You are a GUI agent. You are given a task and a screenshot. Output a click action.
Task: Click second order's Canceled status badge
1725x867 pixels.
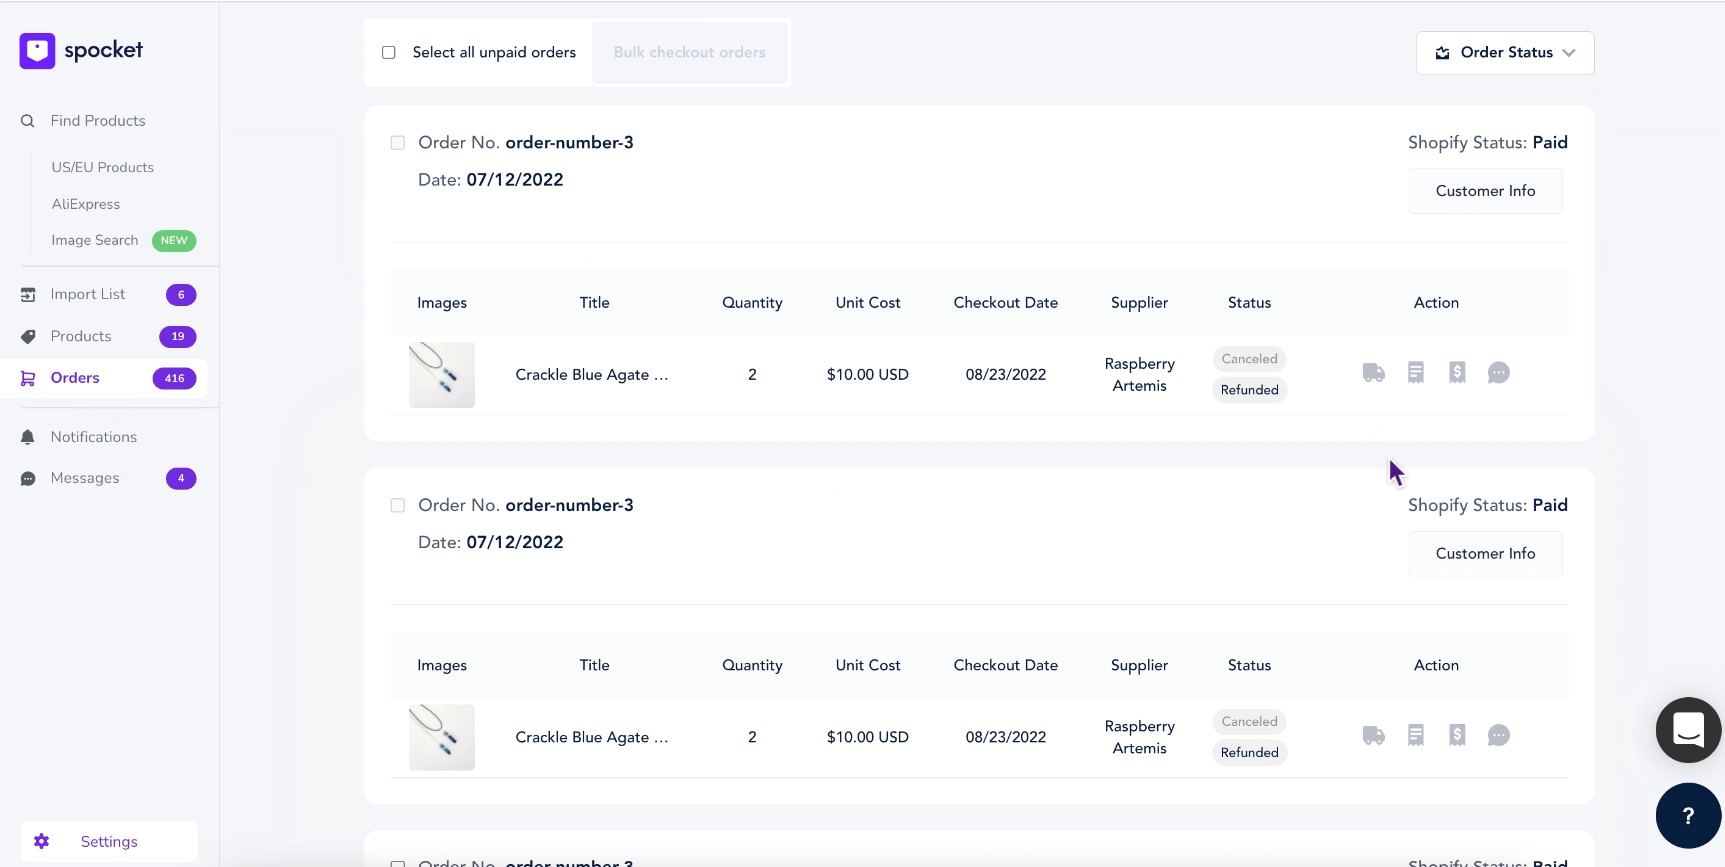(1249, 722)
